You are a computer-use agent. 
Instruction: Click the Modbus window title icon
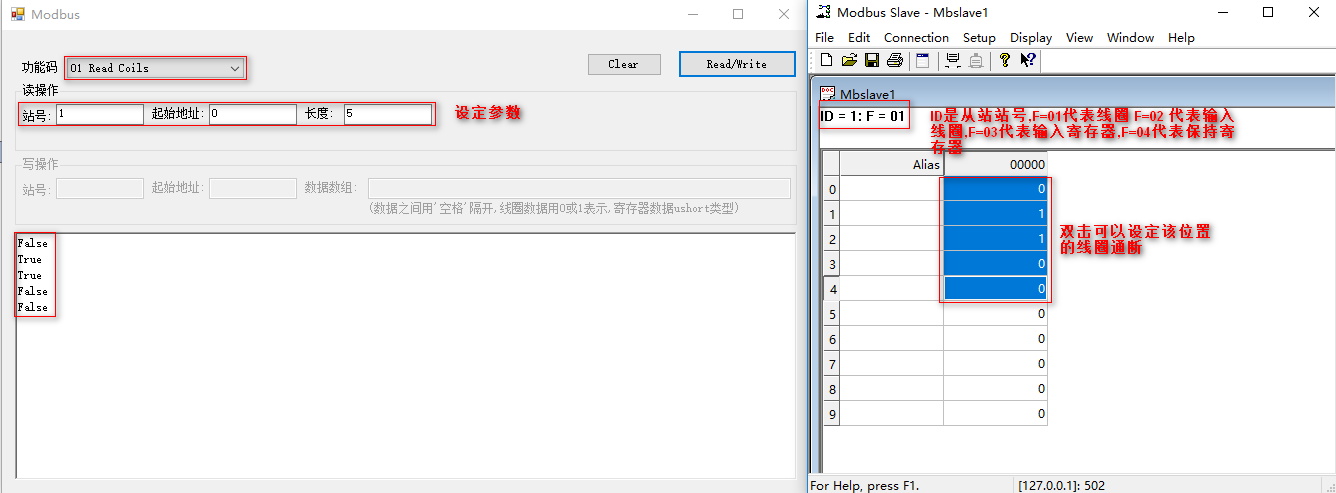[17, 14]
